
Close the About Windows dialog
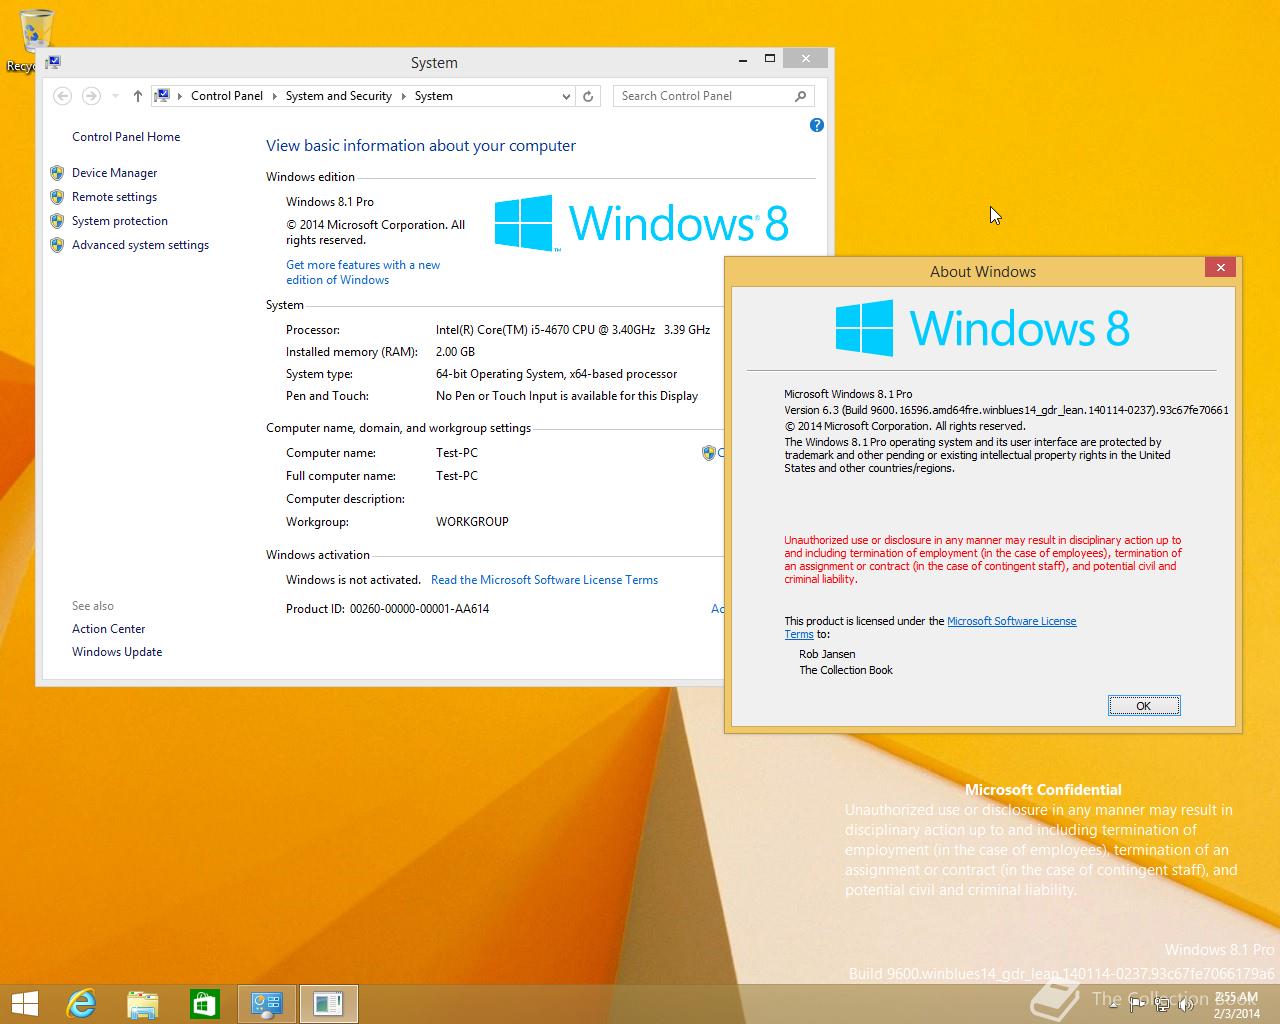click(1220, 267)
